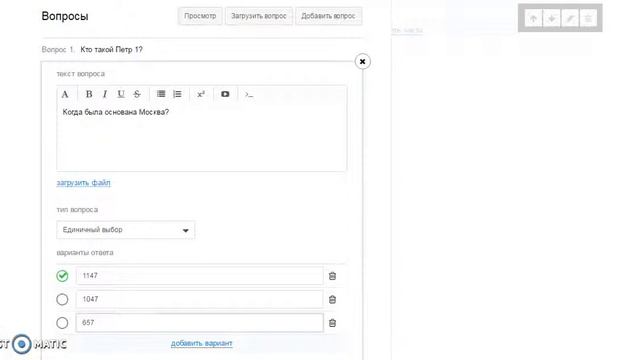Edit the answer field containing 1047

200,299
